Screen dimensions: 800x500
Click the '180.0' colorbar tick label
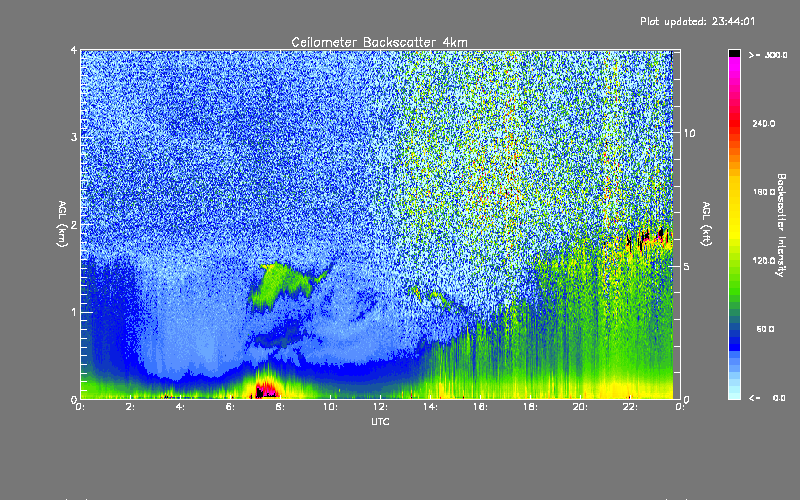[764, 192]
